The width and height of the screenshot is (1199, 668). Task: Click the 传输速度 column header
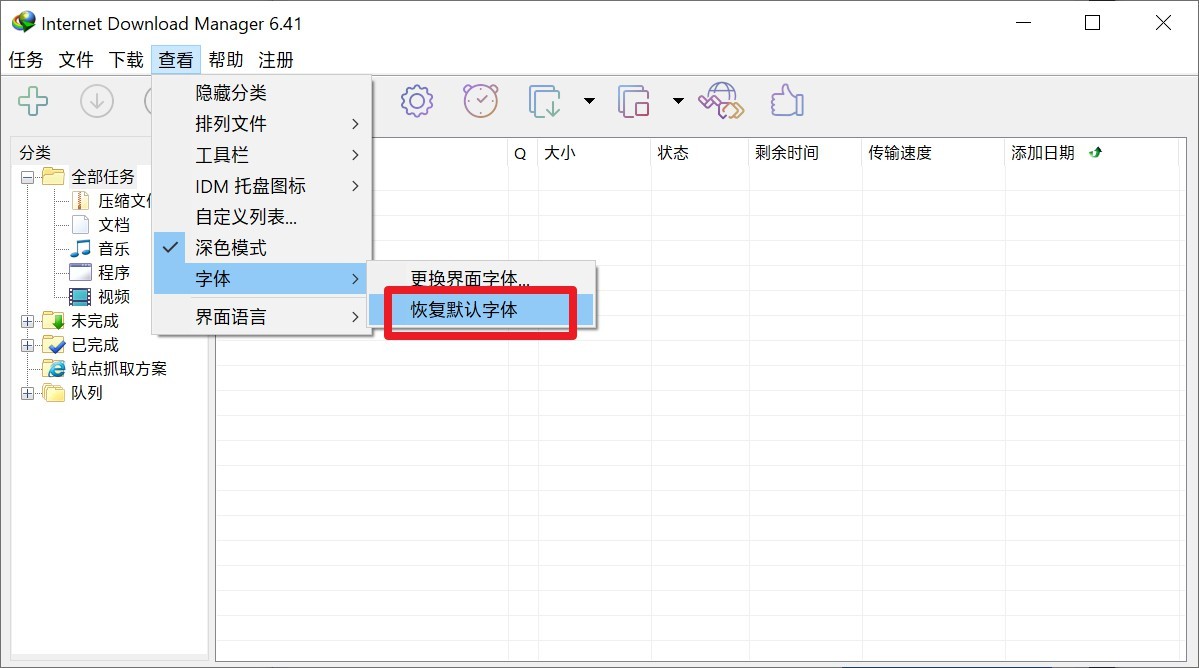tap(899, 153)
